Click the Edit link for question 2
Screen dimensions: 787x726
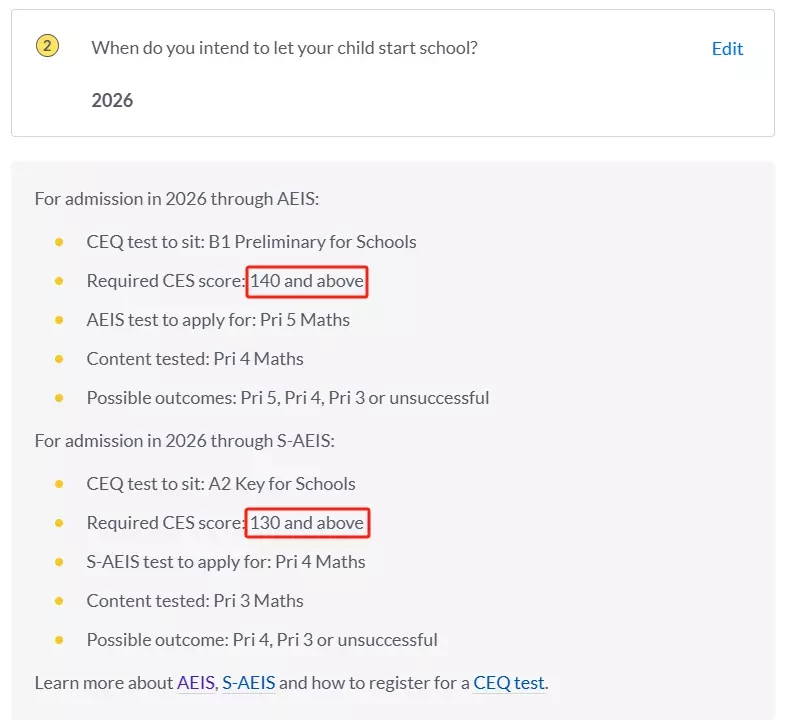(x=727, y=49)
